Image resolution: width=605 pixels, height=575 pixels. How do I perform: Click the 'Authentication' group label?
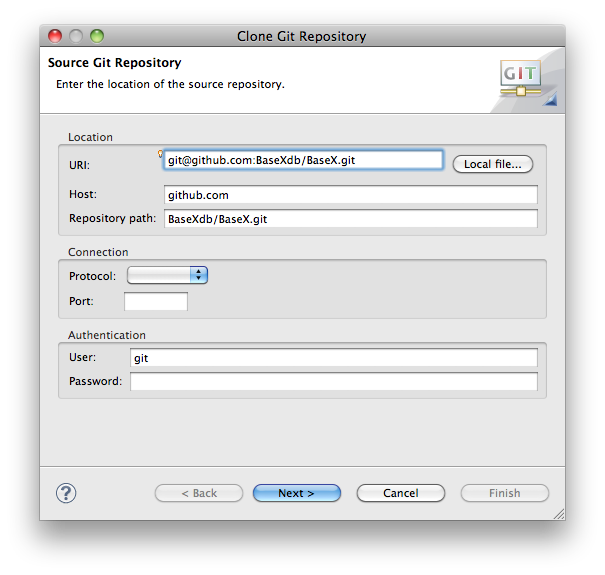tap(107, 335)
